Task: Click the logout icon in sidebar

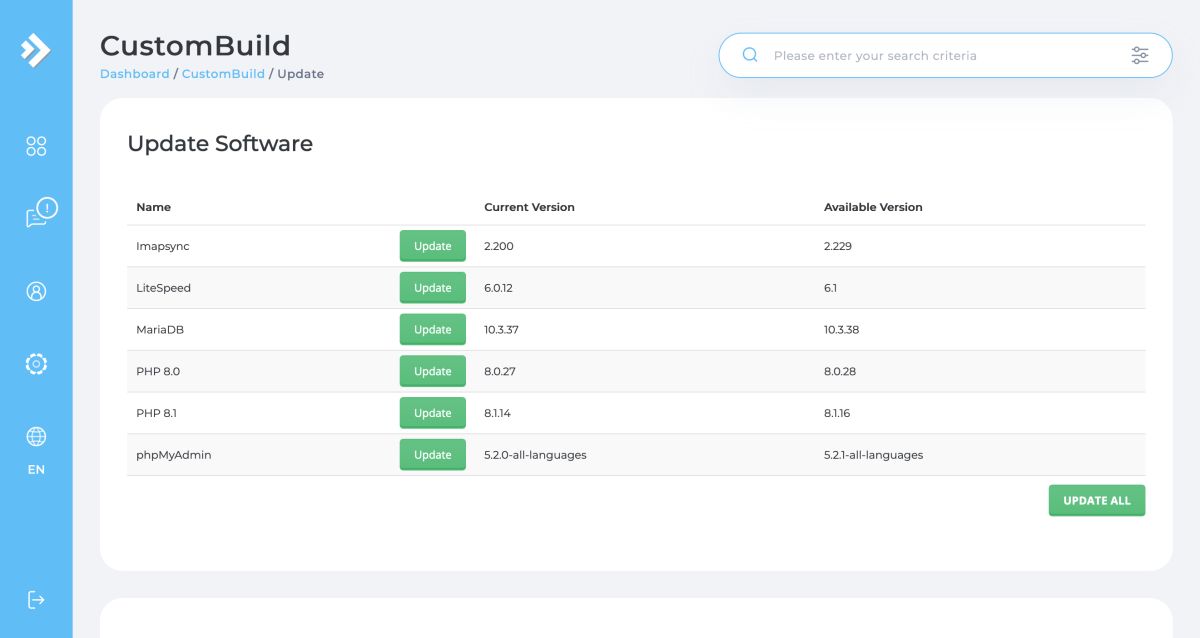Action: [x=36, y=599]
